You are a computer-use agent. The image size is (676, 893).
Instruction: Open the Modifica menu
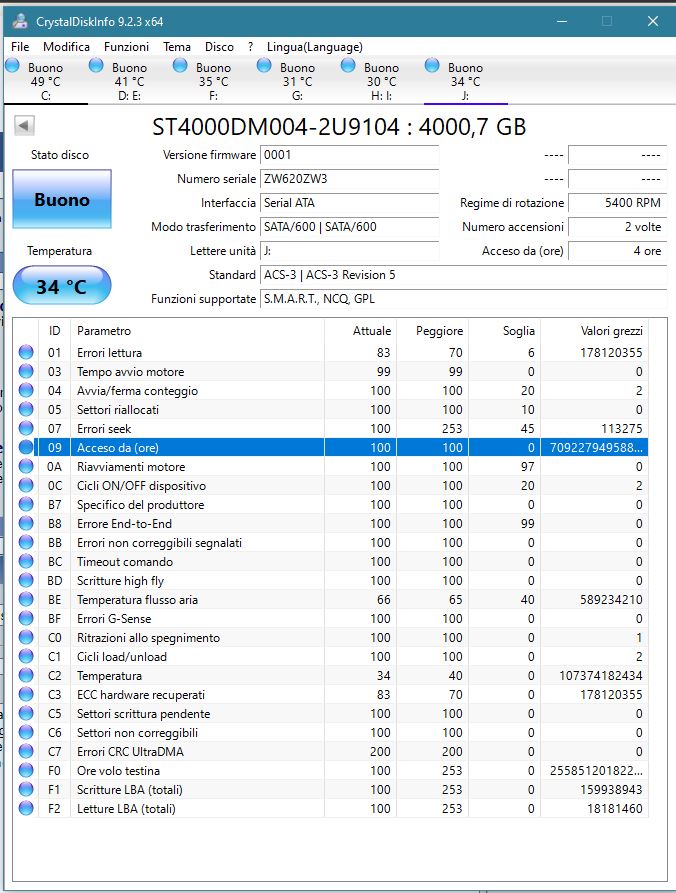(67, 47)
